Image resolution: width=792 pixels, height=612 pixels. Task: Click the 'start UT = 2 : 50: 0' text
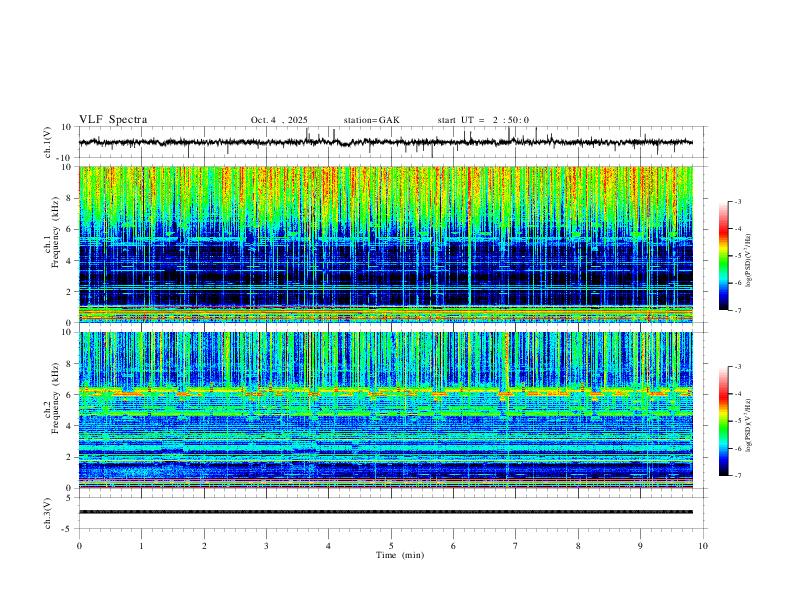tap(483, 120)
